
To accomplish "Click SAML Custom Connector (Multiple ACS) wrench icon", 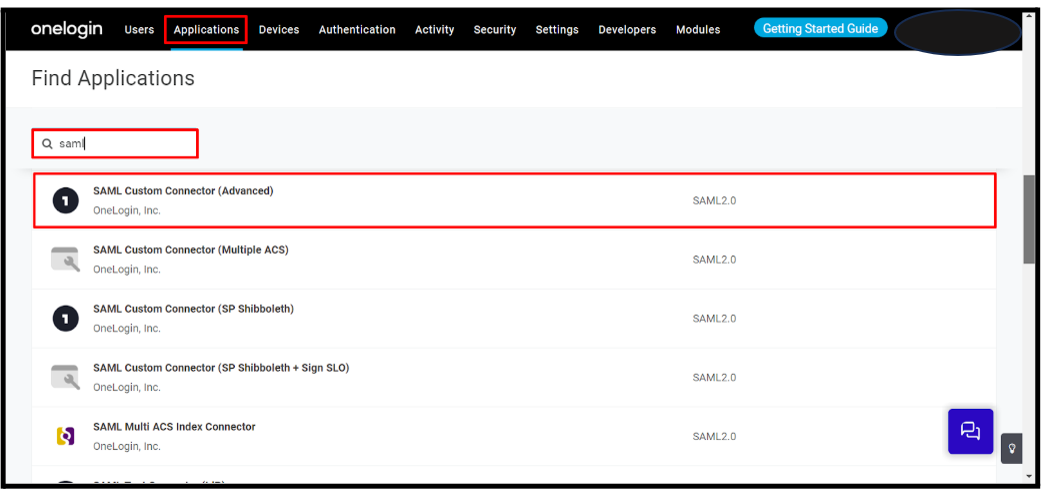I will coord(65,259).
